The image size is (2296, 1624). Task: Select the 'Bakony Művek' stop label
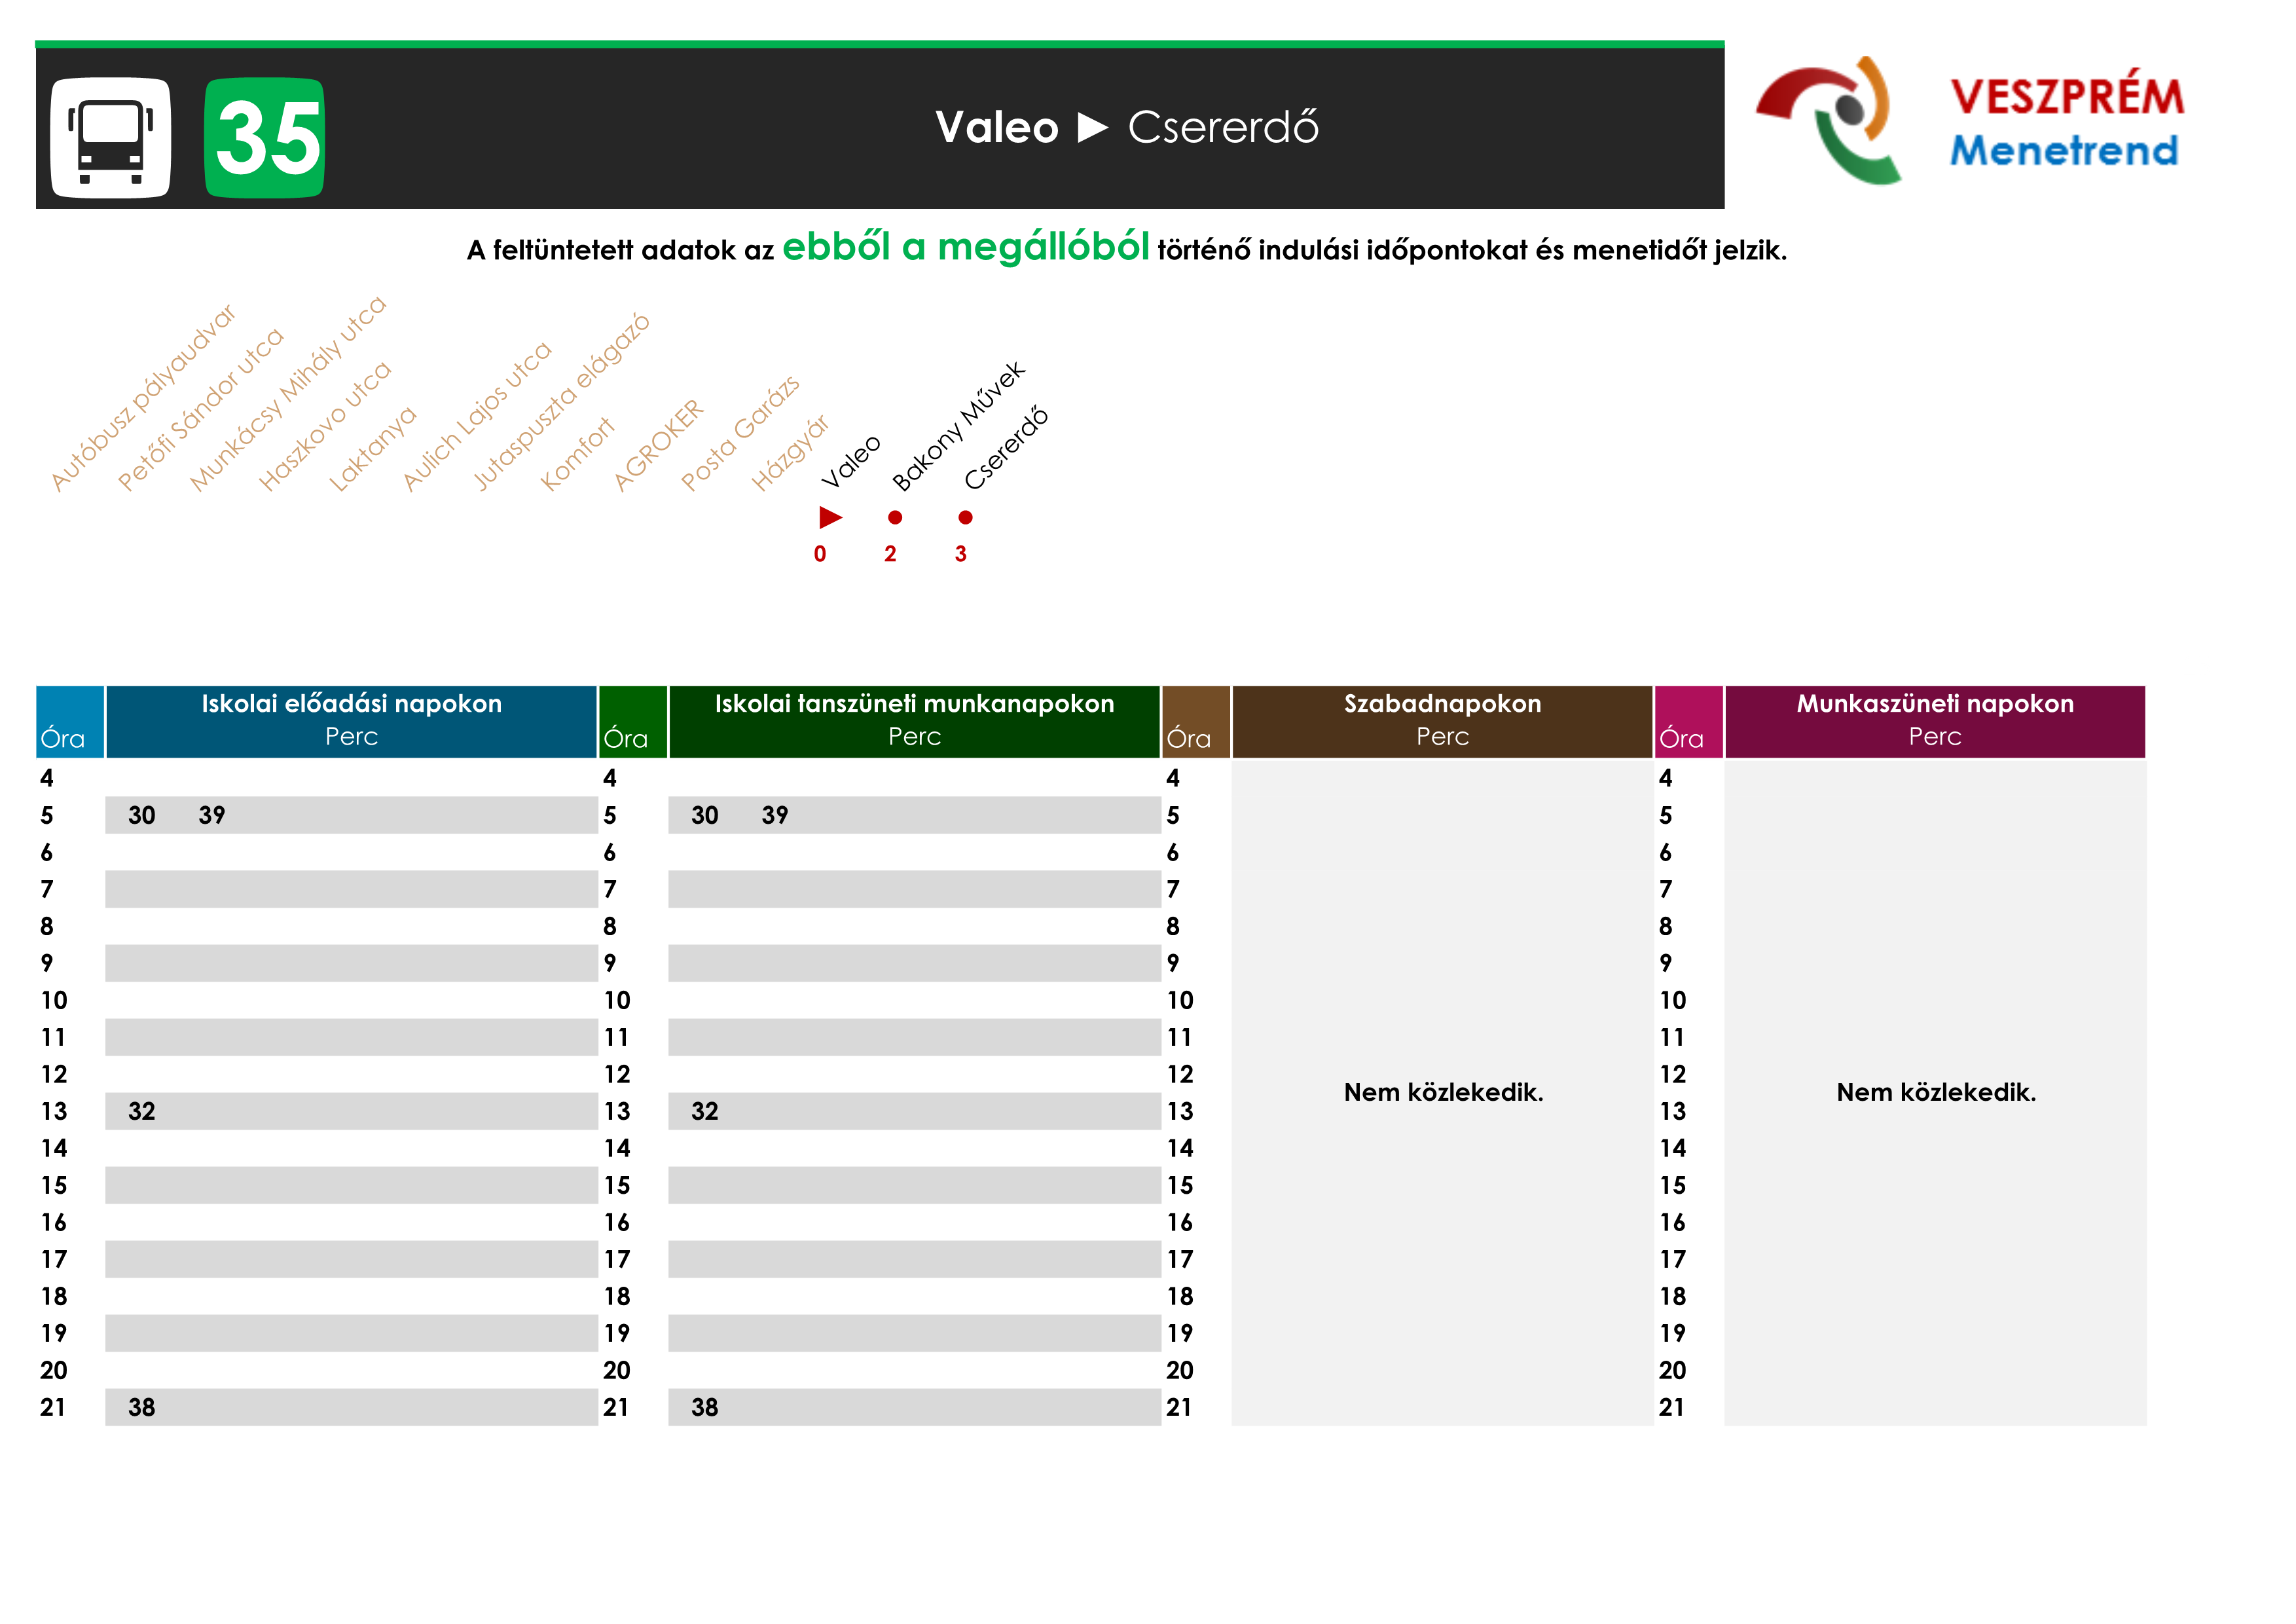tap(958, 427)
